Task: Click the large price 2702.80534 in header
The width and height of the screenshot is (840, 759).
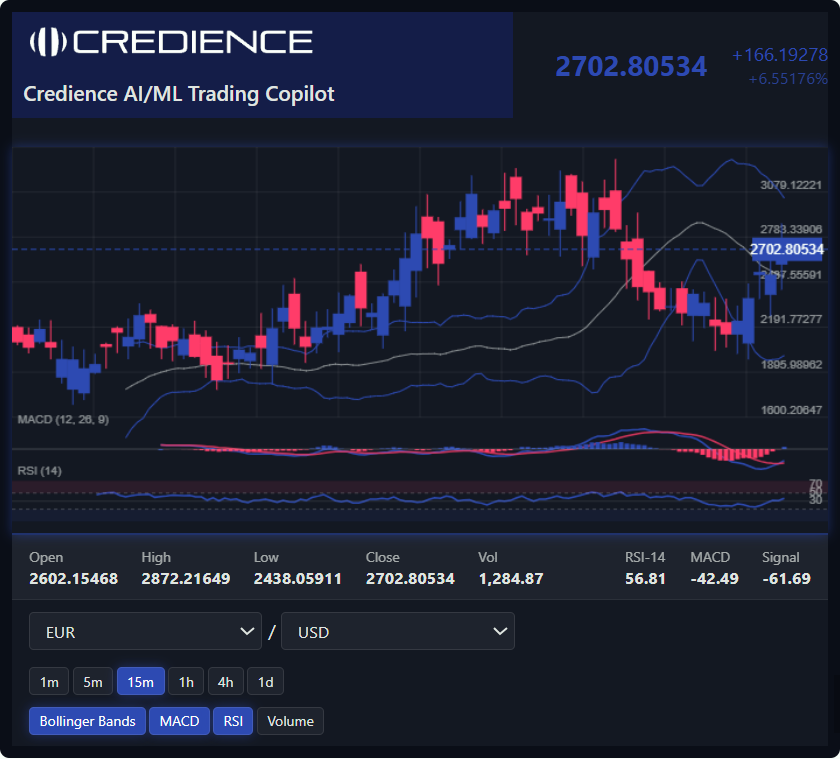Action: click(x=631, y=67)
